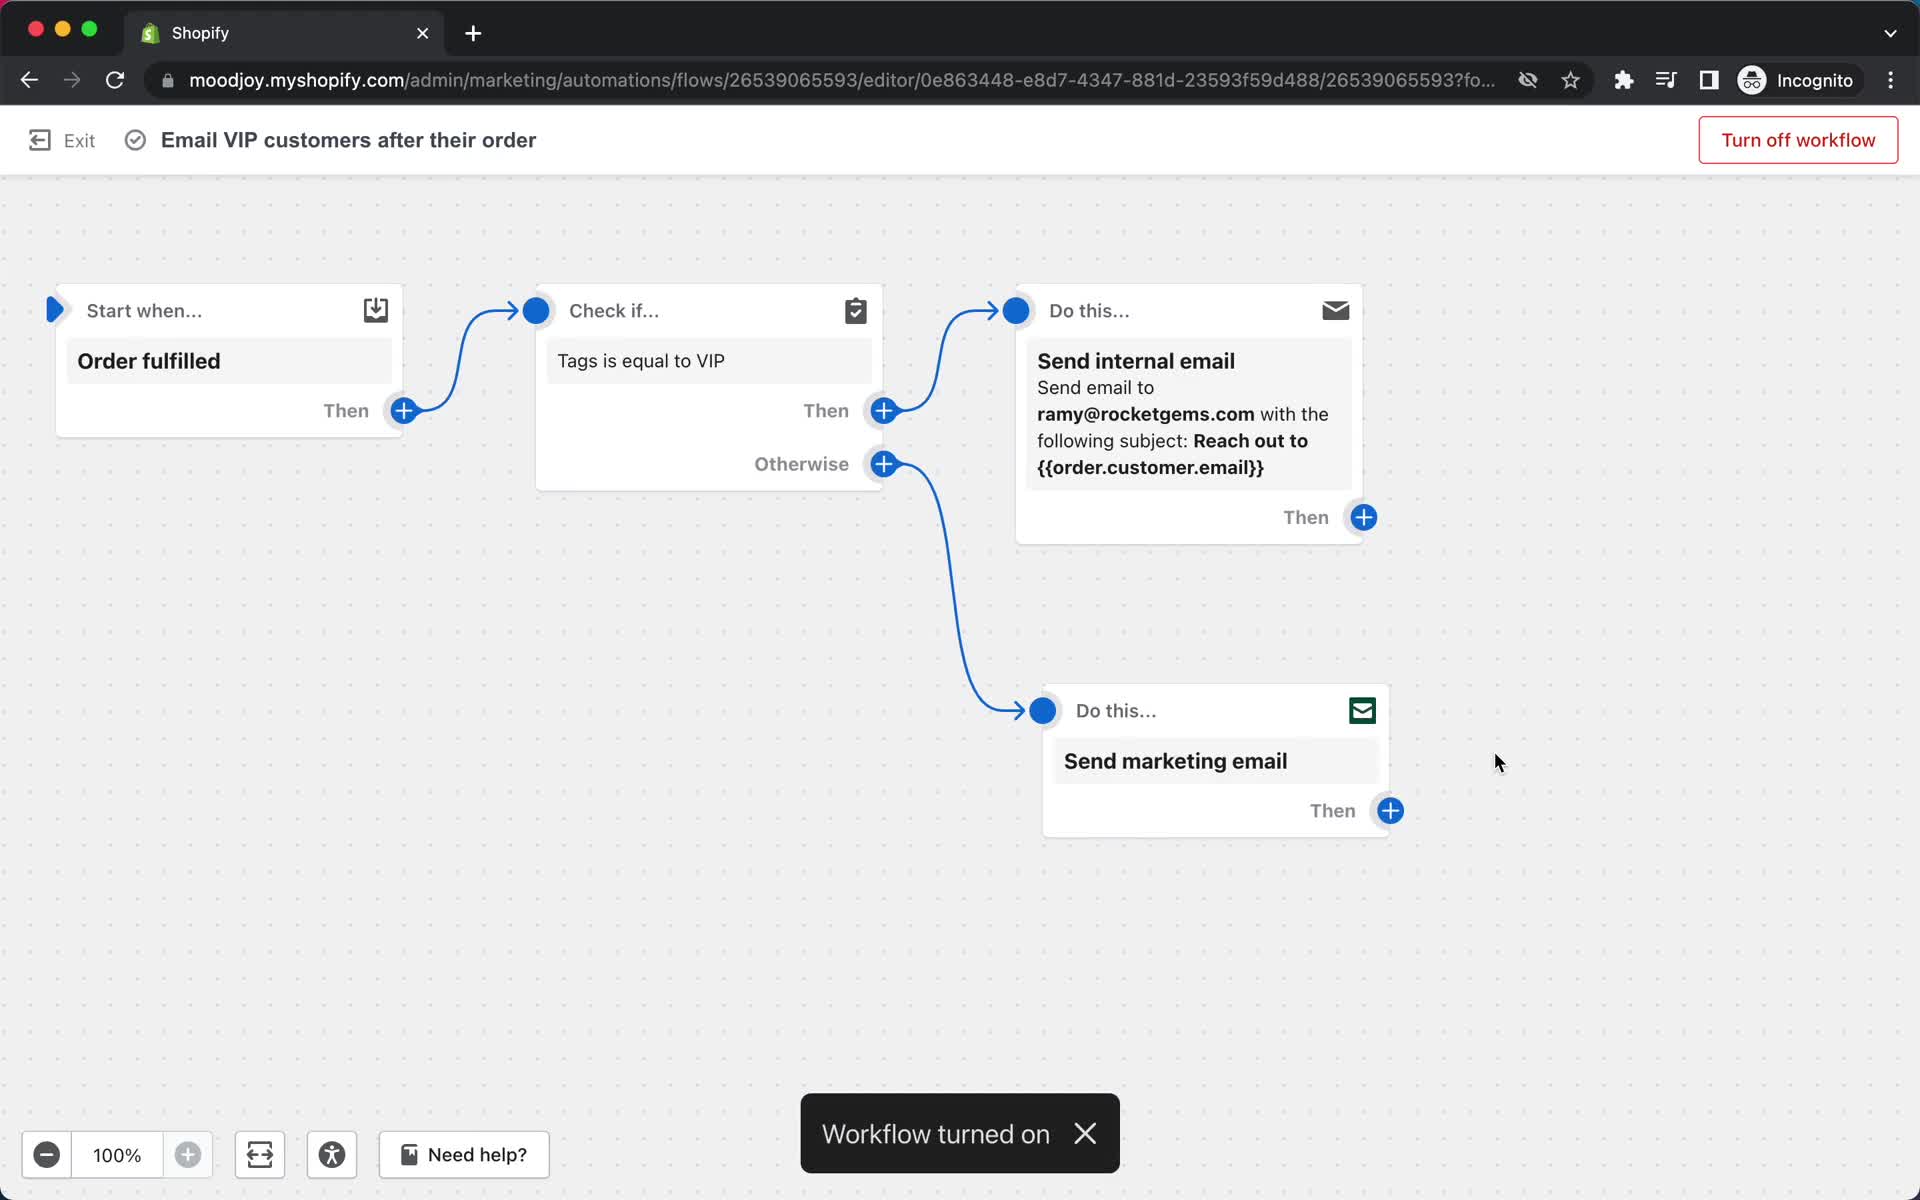This screenshot has height=1200, width=1920.
Task: Toggle the workflow off via header button
Action: pos(1798,140)
